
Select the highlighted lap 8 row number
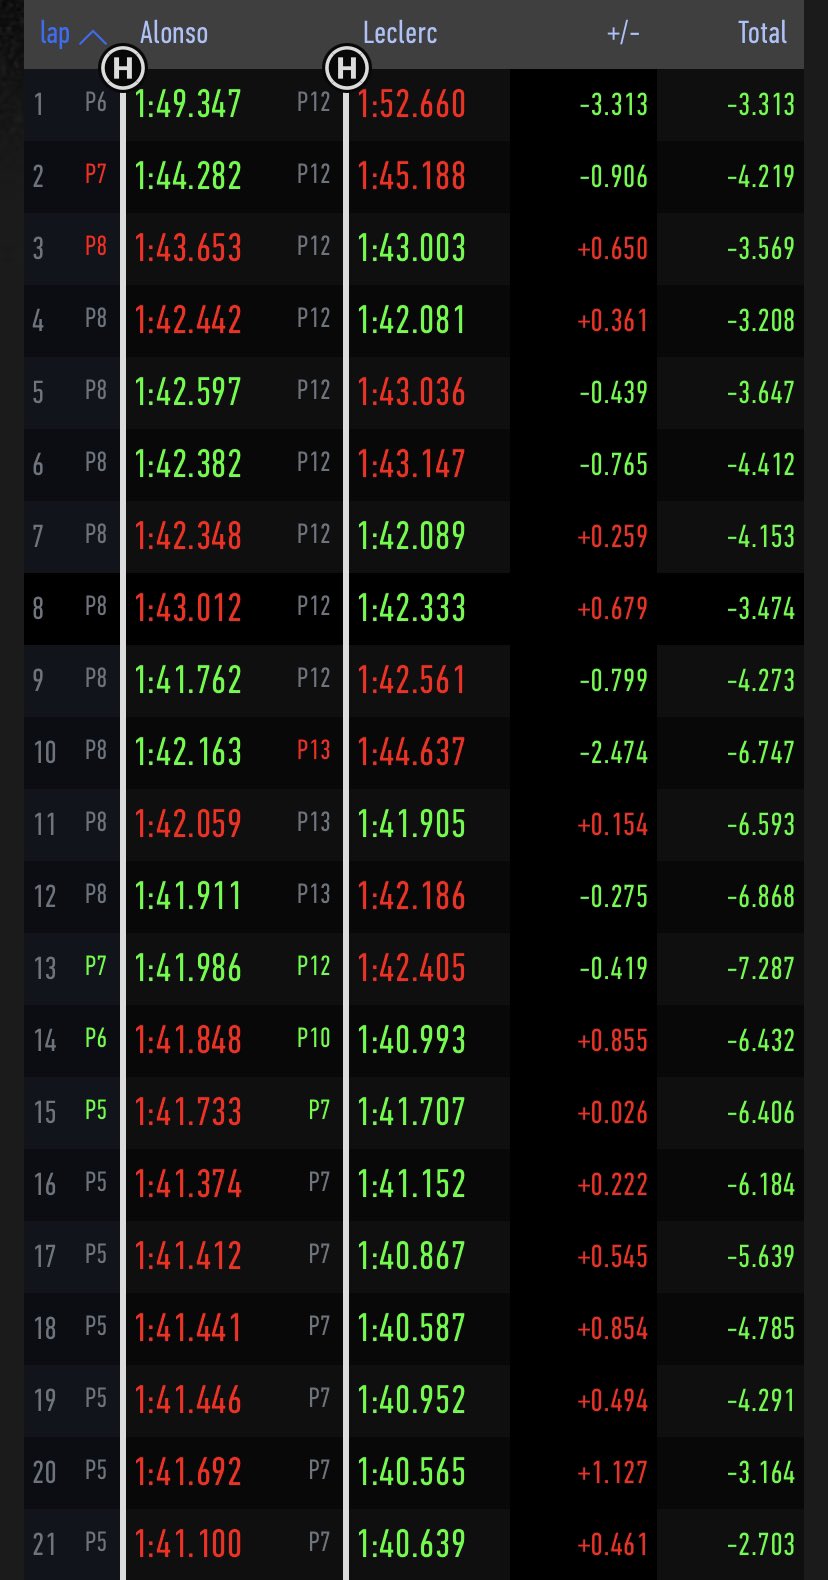[38, 608]
